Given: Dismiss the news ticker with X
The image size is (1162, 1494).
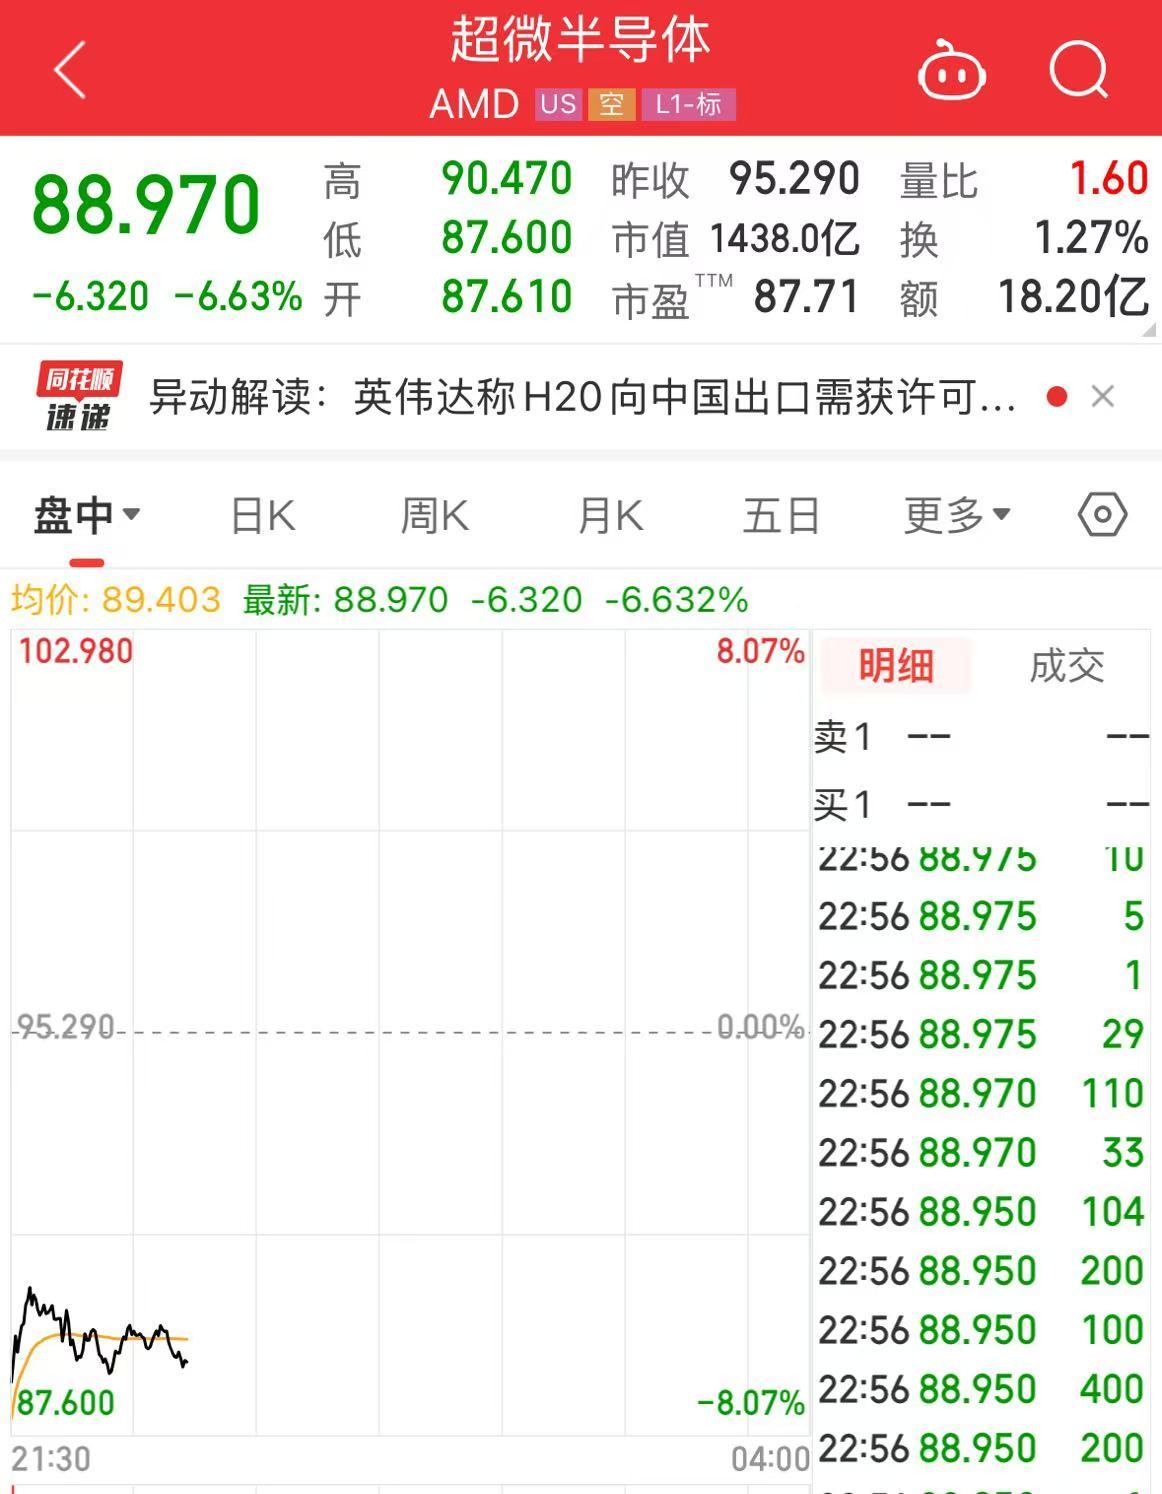Looking at the screenshot, I should tap(1103, 397).
